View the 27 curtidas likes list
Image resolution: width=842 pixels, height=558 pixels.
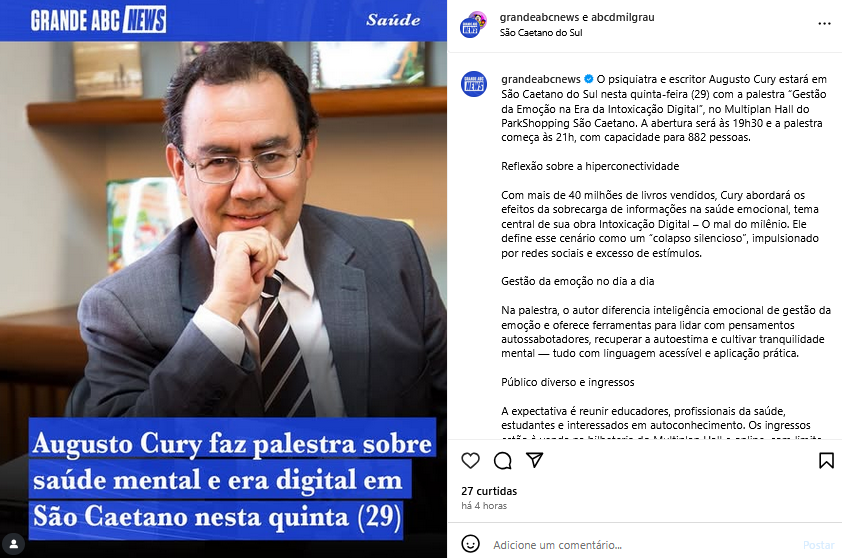pos(489,491)
